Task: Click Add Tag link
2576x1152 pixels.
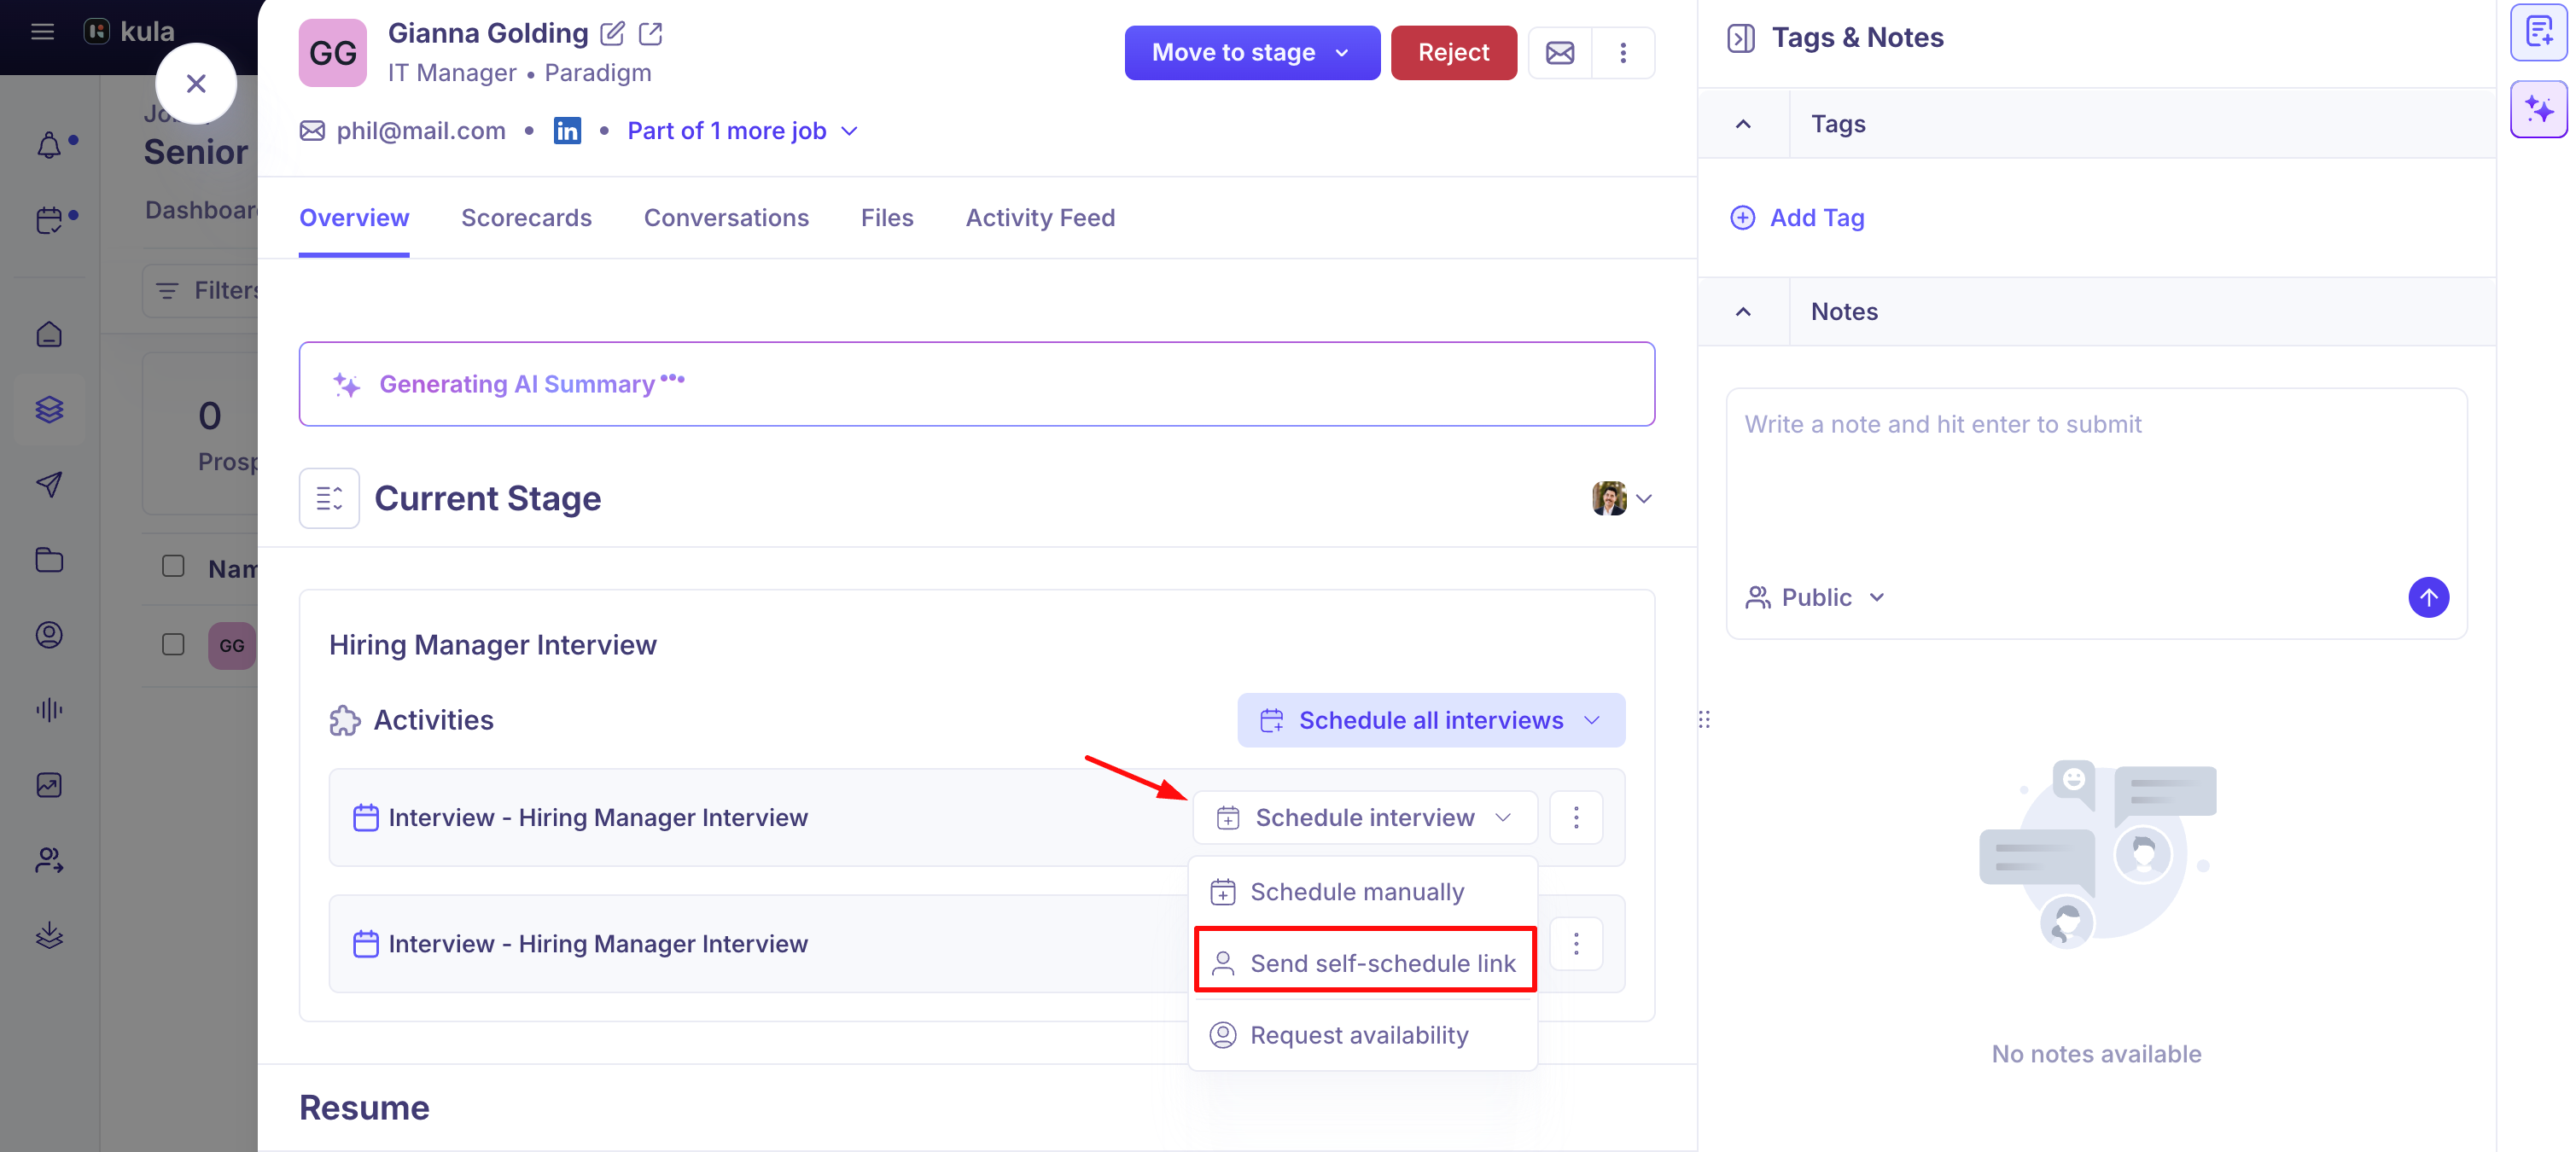Action: coord(1798,218)
